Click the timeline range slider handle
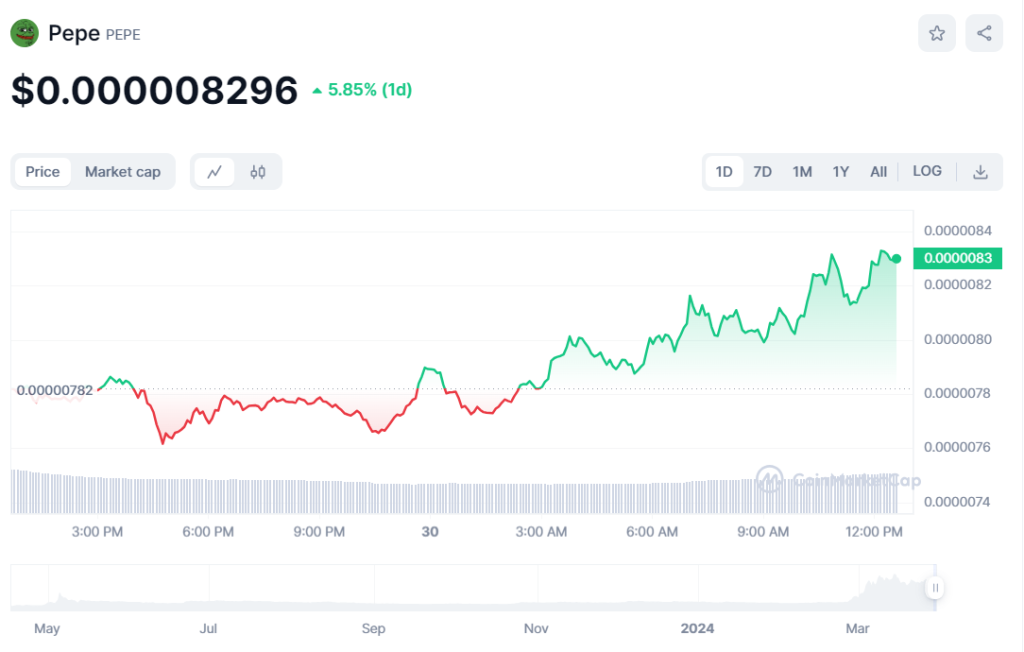 935,588
